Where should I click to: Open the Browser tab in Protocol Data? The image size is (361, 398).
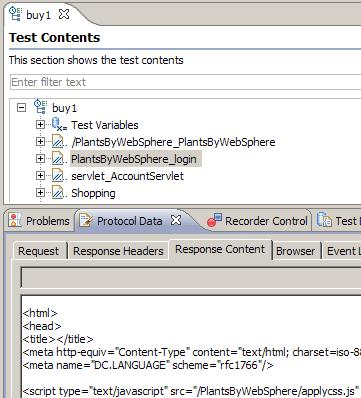[295, 251]
